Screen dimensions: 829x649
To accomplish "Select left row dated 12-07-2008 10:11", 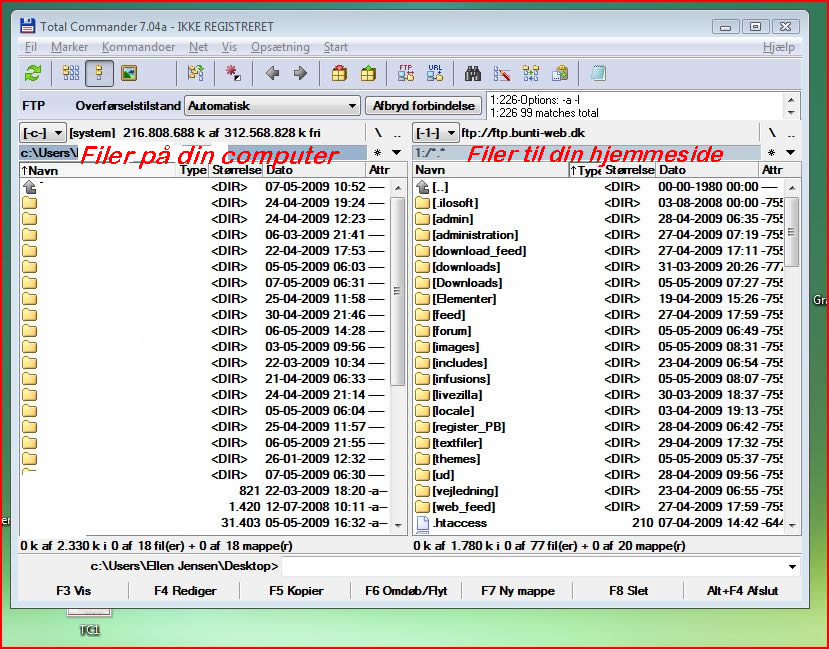I will [205, 507].
